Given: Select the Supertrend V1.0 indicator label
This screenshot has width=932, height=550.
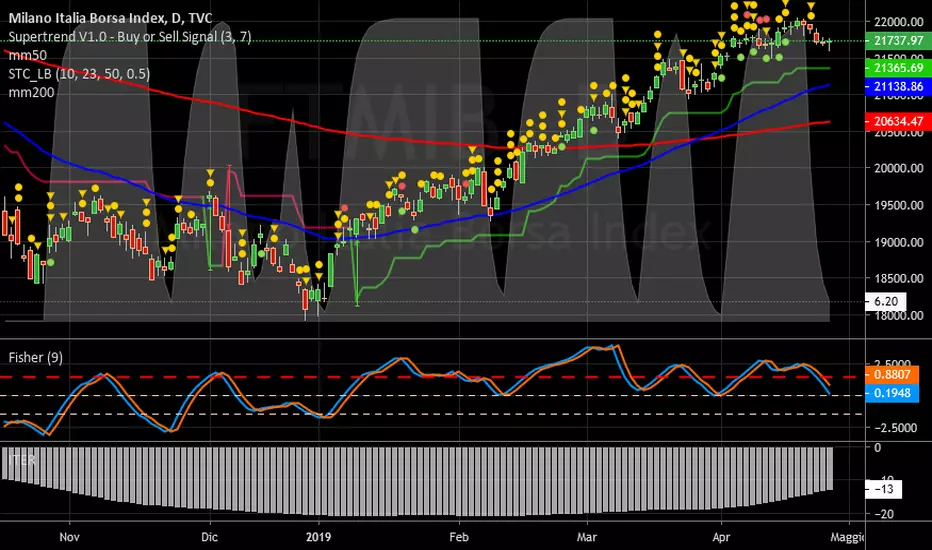Looking at the screenshot, I should click(130, 37).
